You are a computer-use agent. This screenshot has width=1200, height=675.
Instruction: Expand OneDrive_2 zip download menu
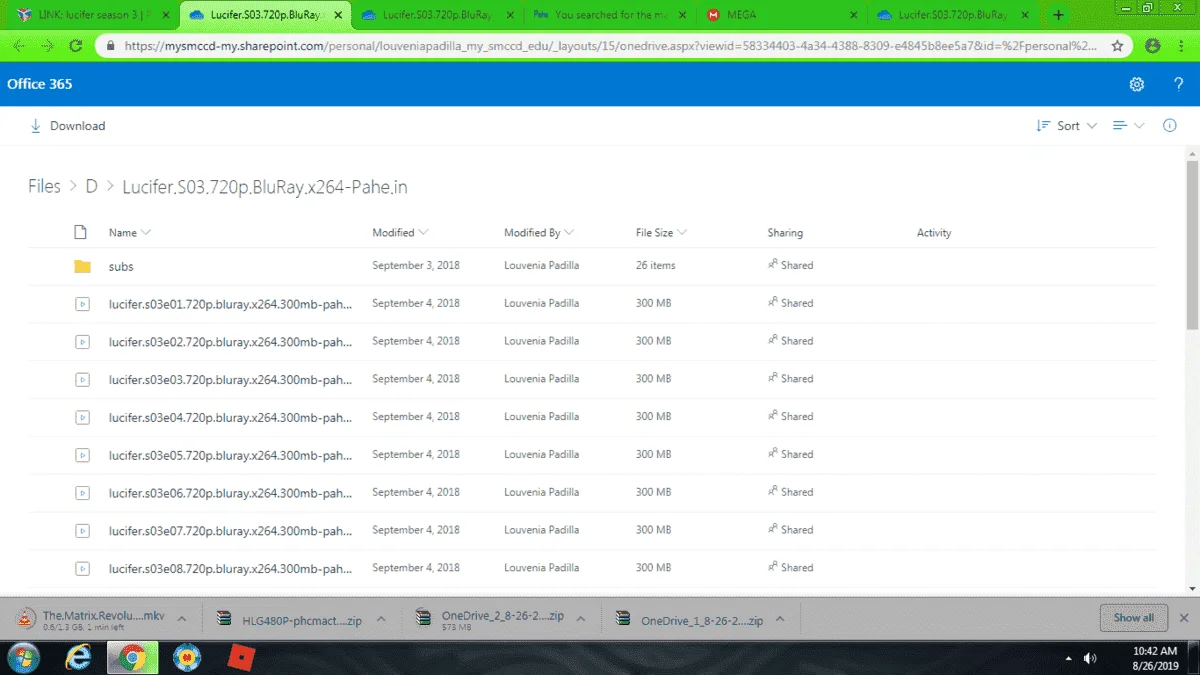[582, 619]
